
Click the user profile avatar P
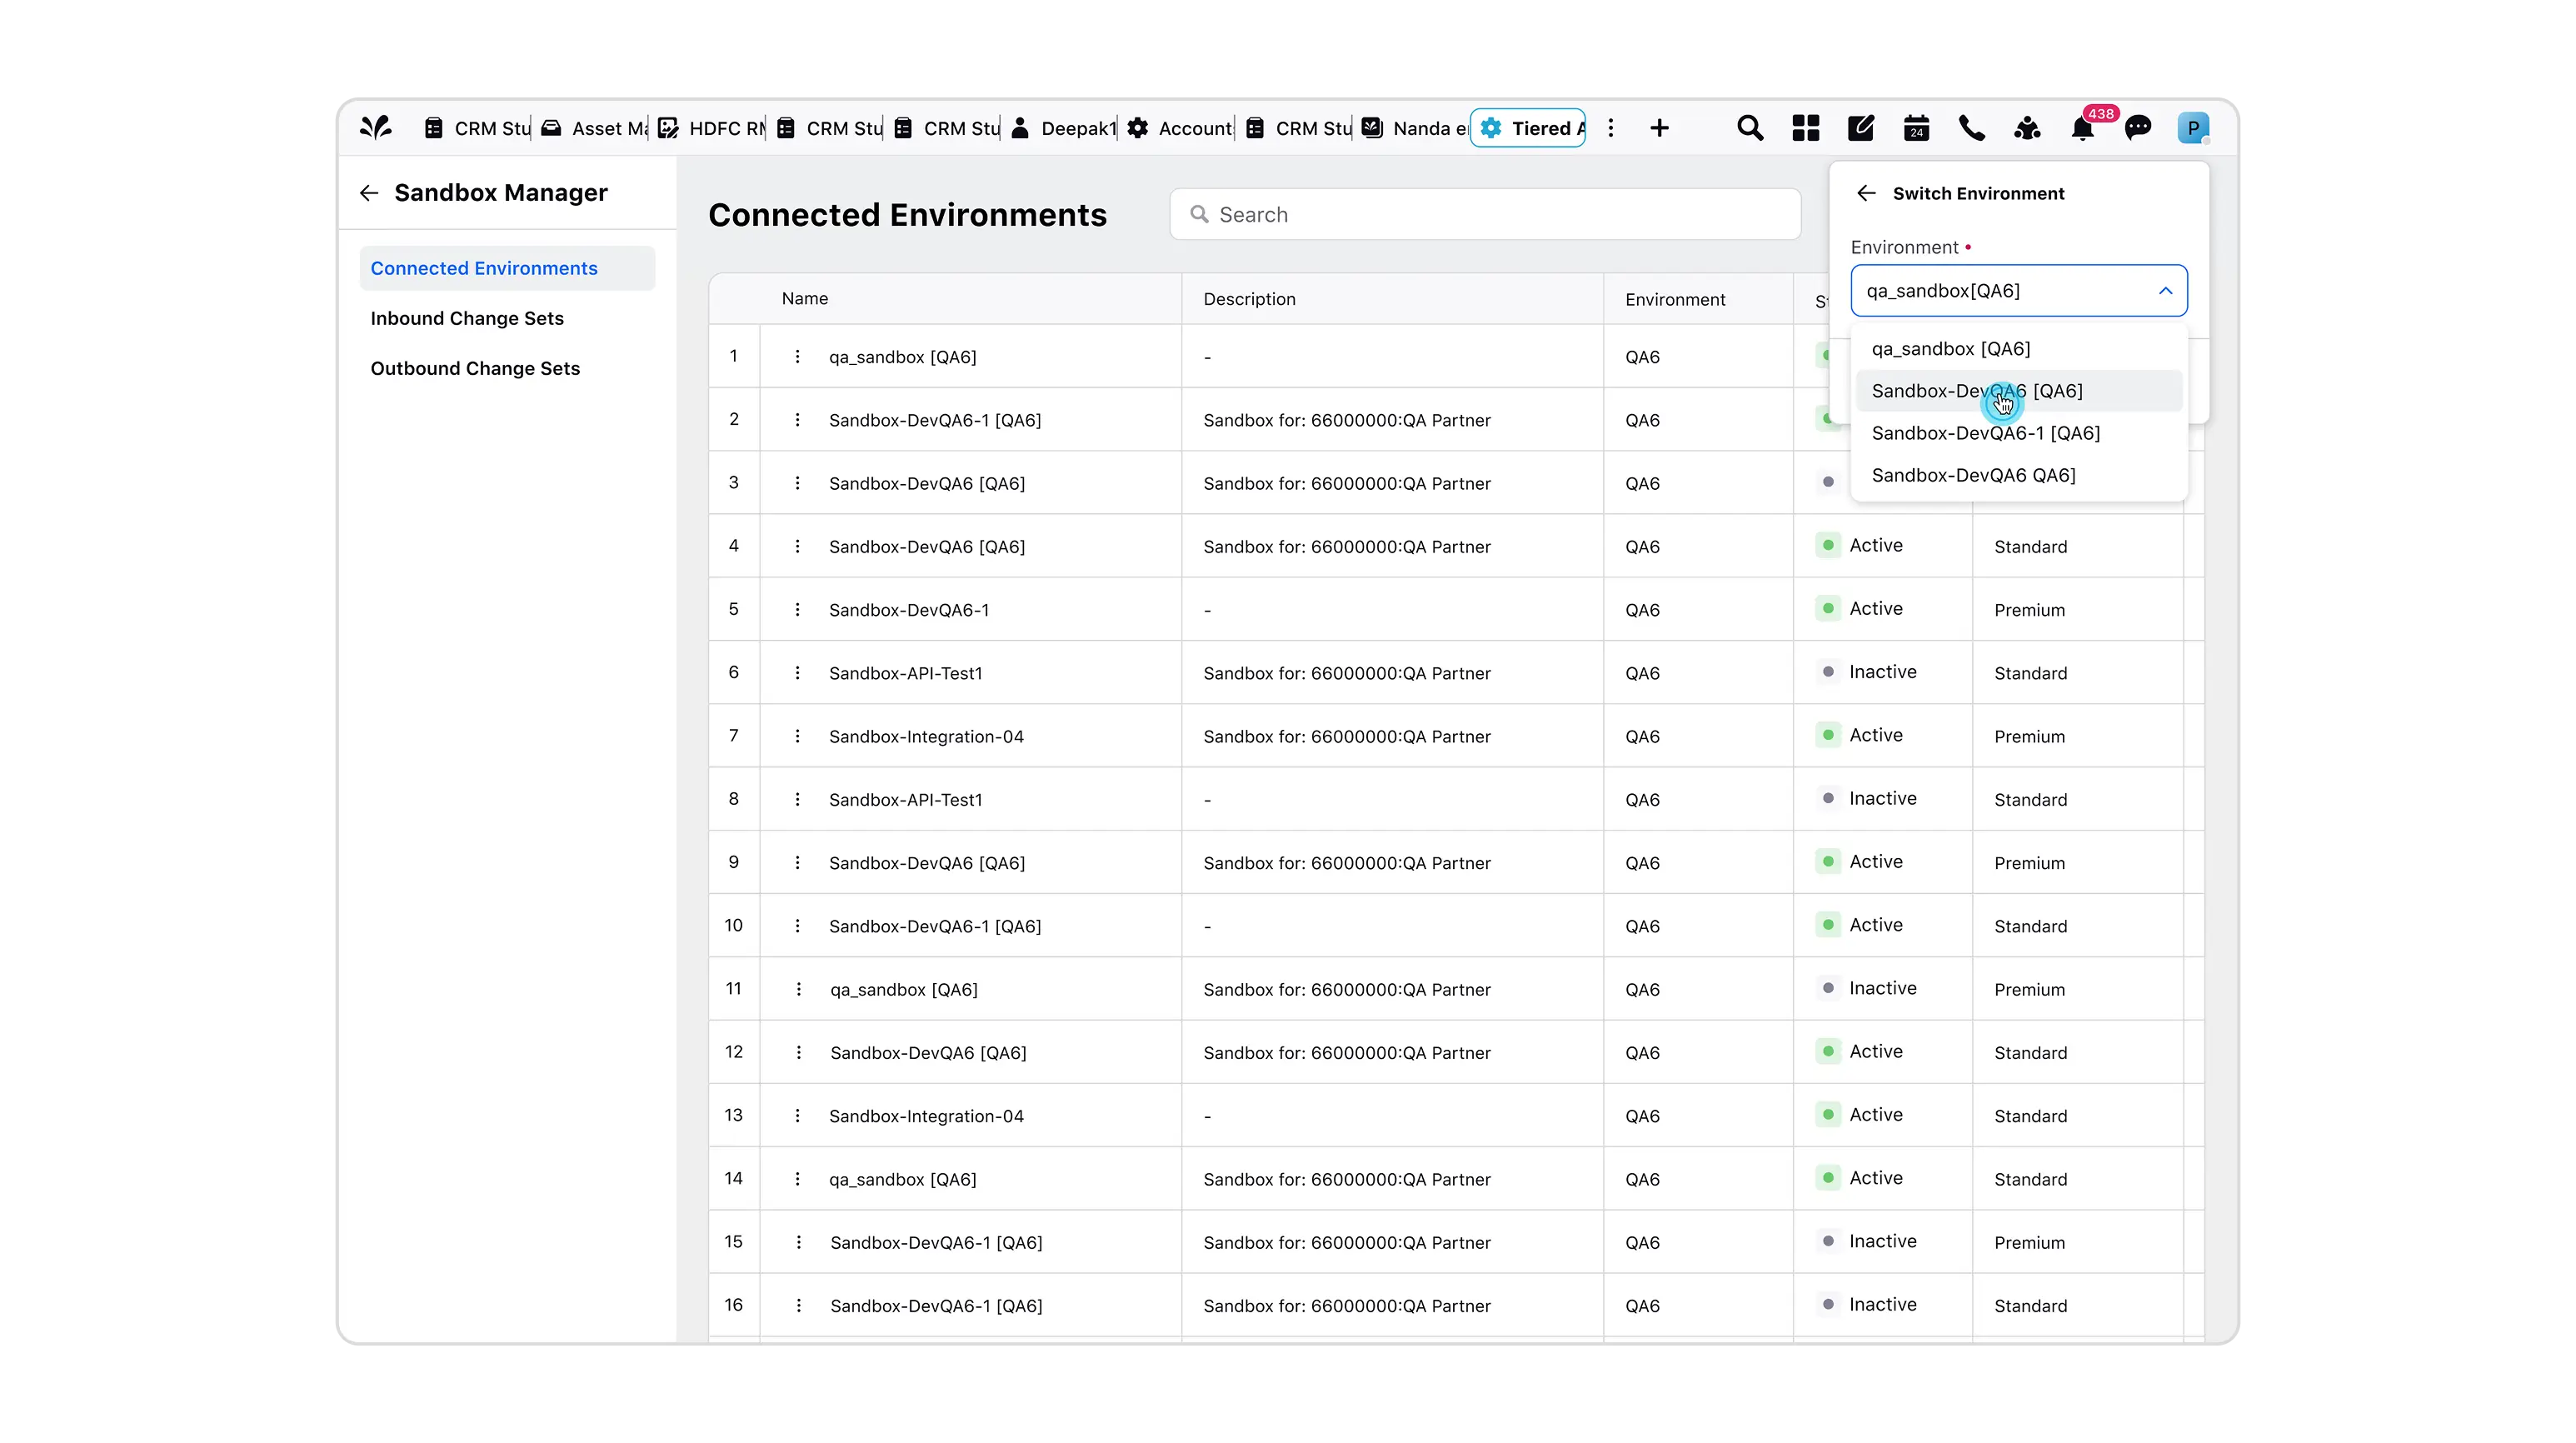2193,128
